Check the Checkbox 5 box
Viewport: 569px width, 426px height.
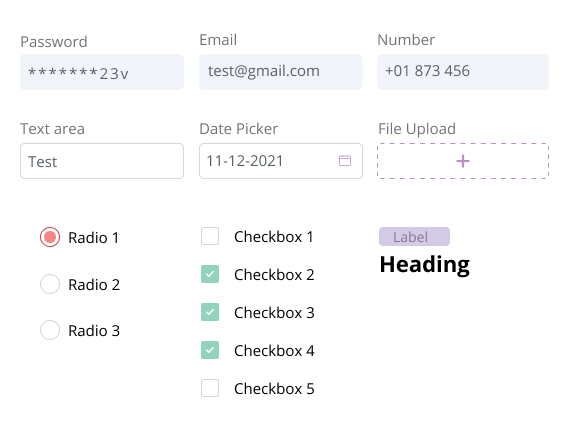point(210,388)
